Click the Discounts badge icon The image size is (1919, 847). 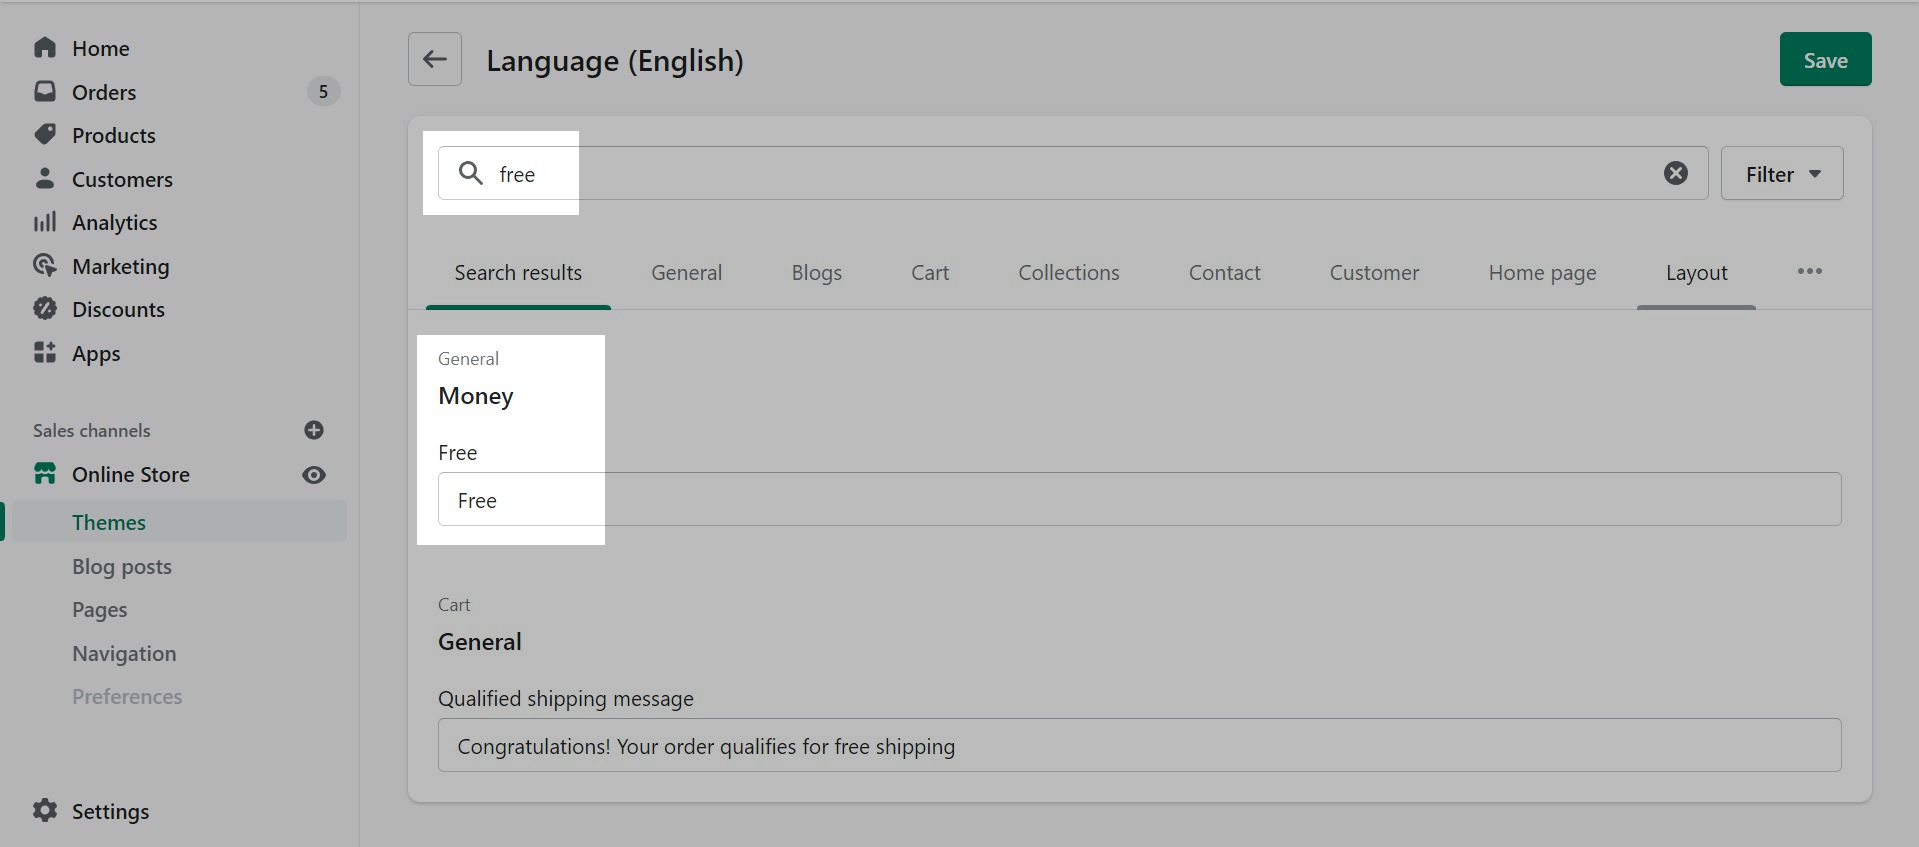45,309
